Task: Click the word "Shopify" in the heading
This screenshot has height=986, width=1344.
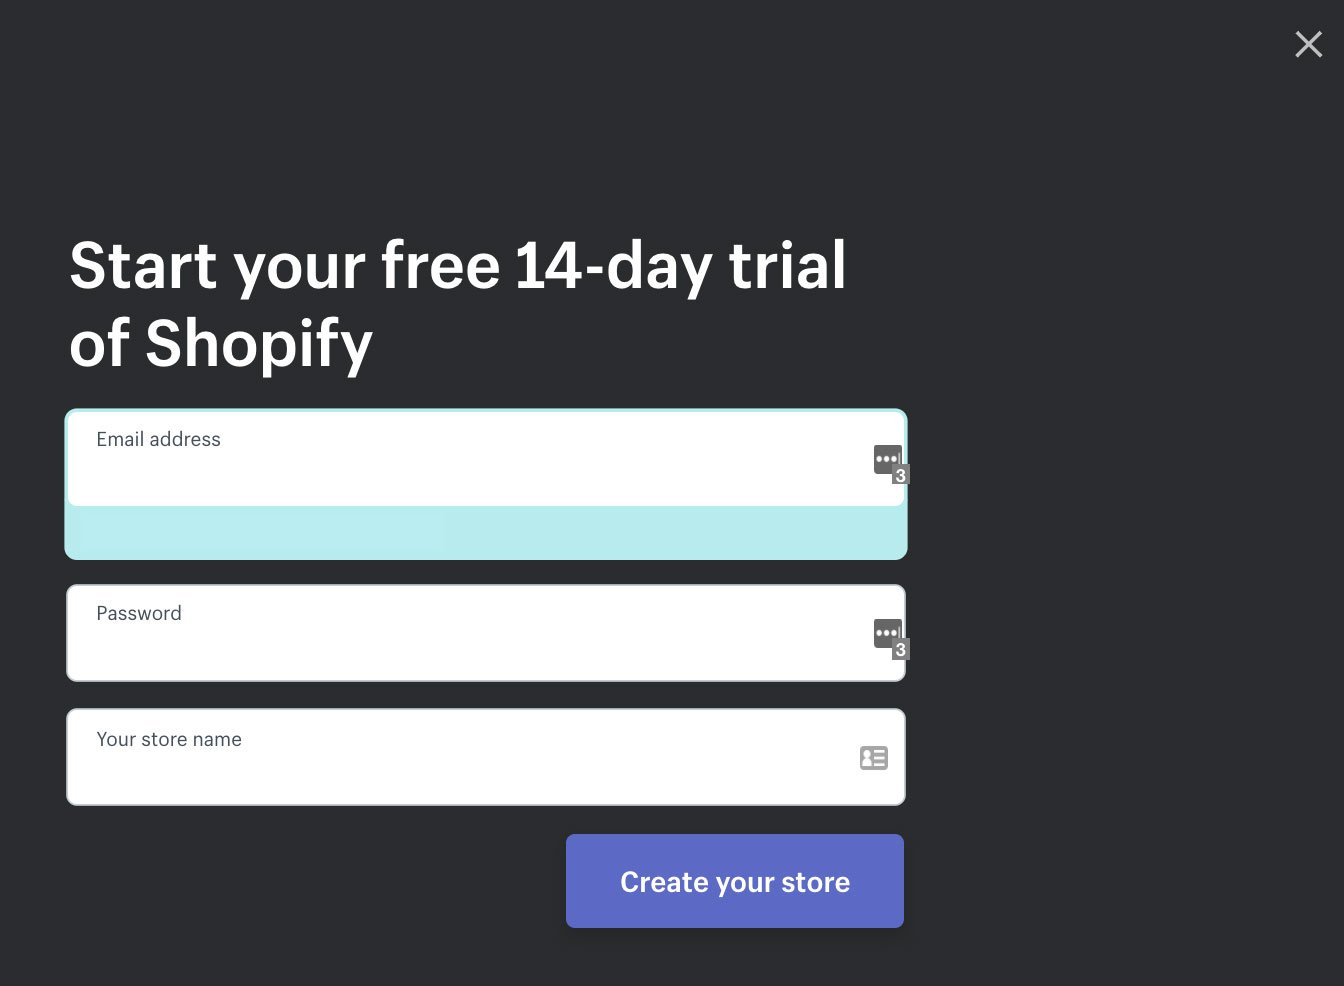Action: coord(259,345)
